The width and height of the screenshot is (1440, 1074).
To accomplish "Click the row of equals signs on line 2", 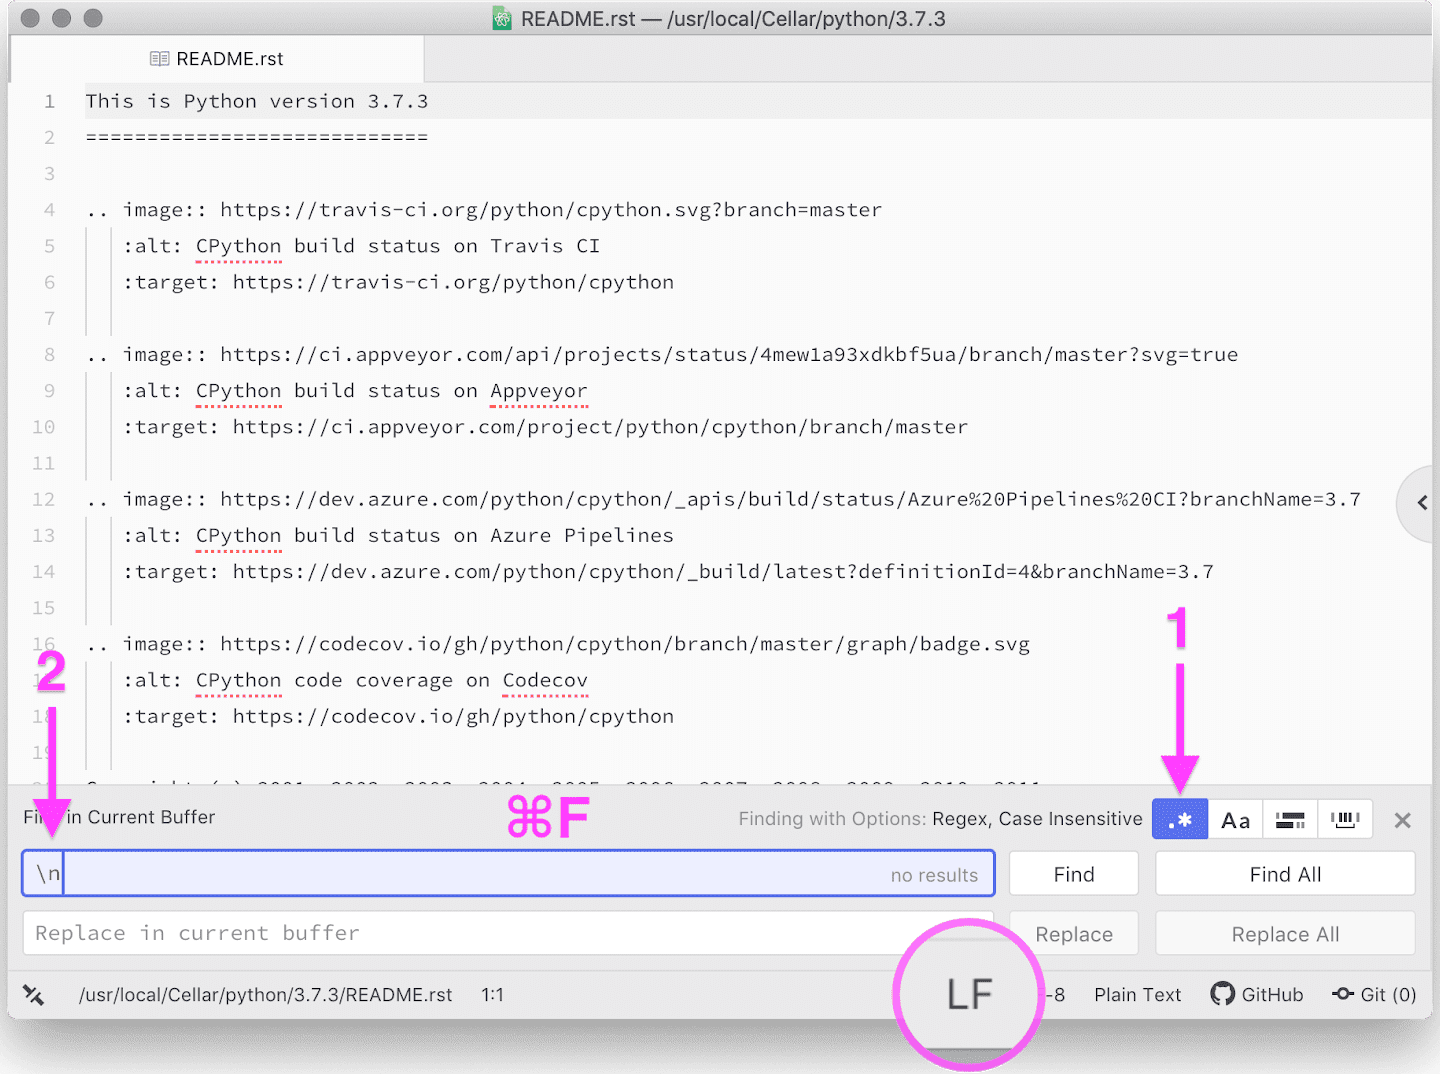I will (x=257, y=137).
